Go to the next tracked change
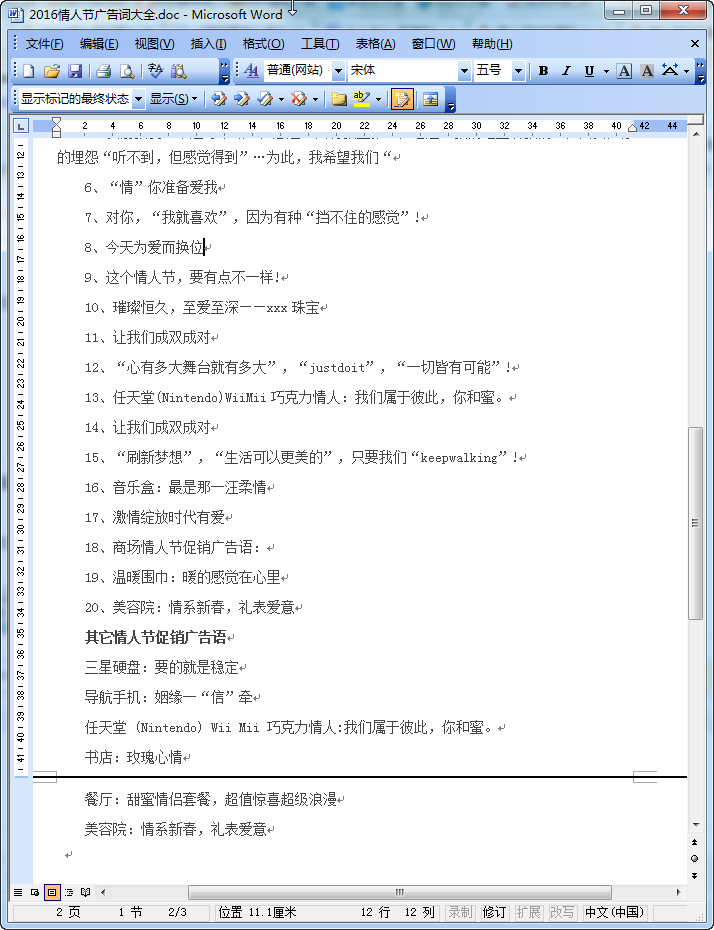Screen dimensions: 714x930 pyautogui.click(x=241, y=99)
